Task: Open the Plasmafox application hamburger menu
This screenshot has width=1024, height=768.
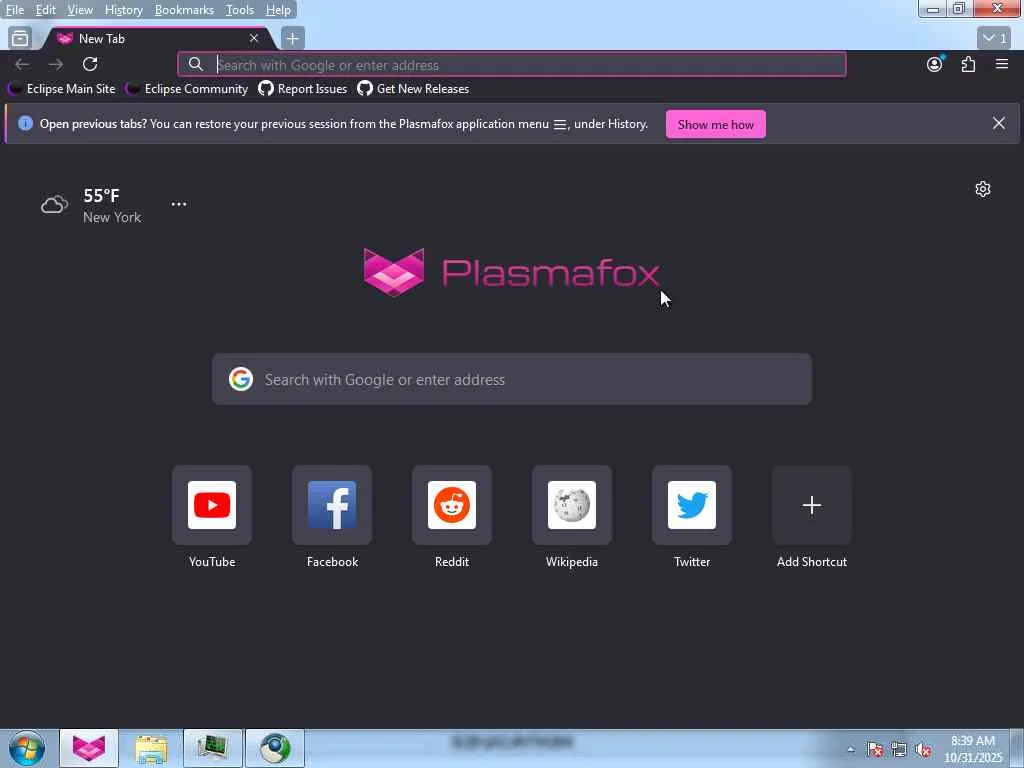Action: [1002, 64]
